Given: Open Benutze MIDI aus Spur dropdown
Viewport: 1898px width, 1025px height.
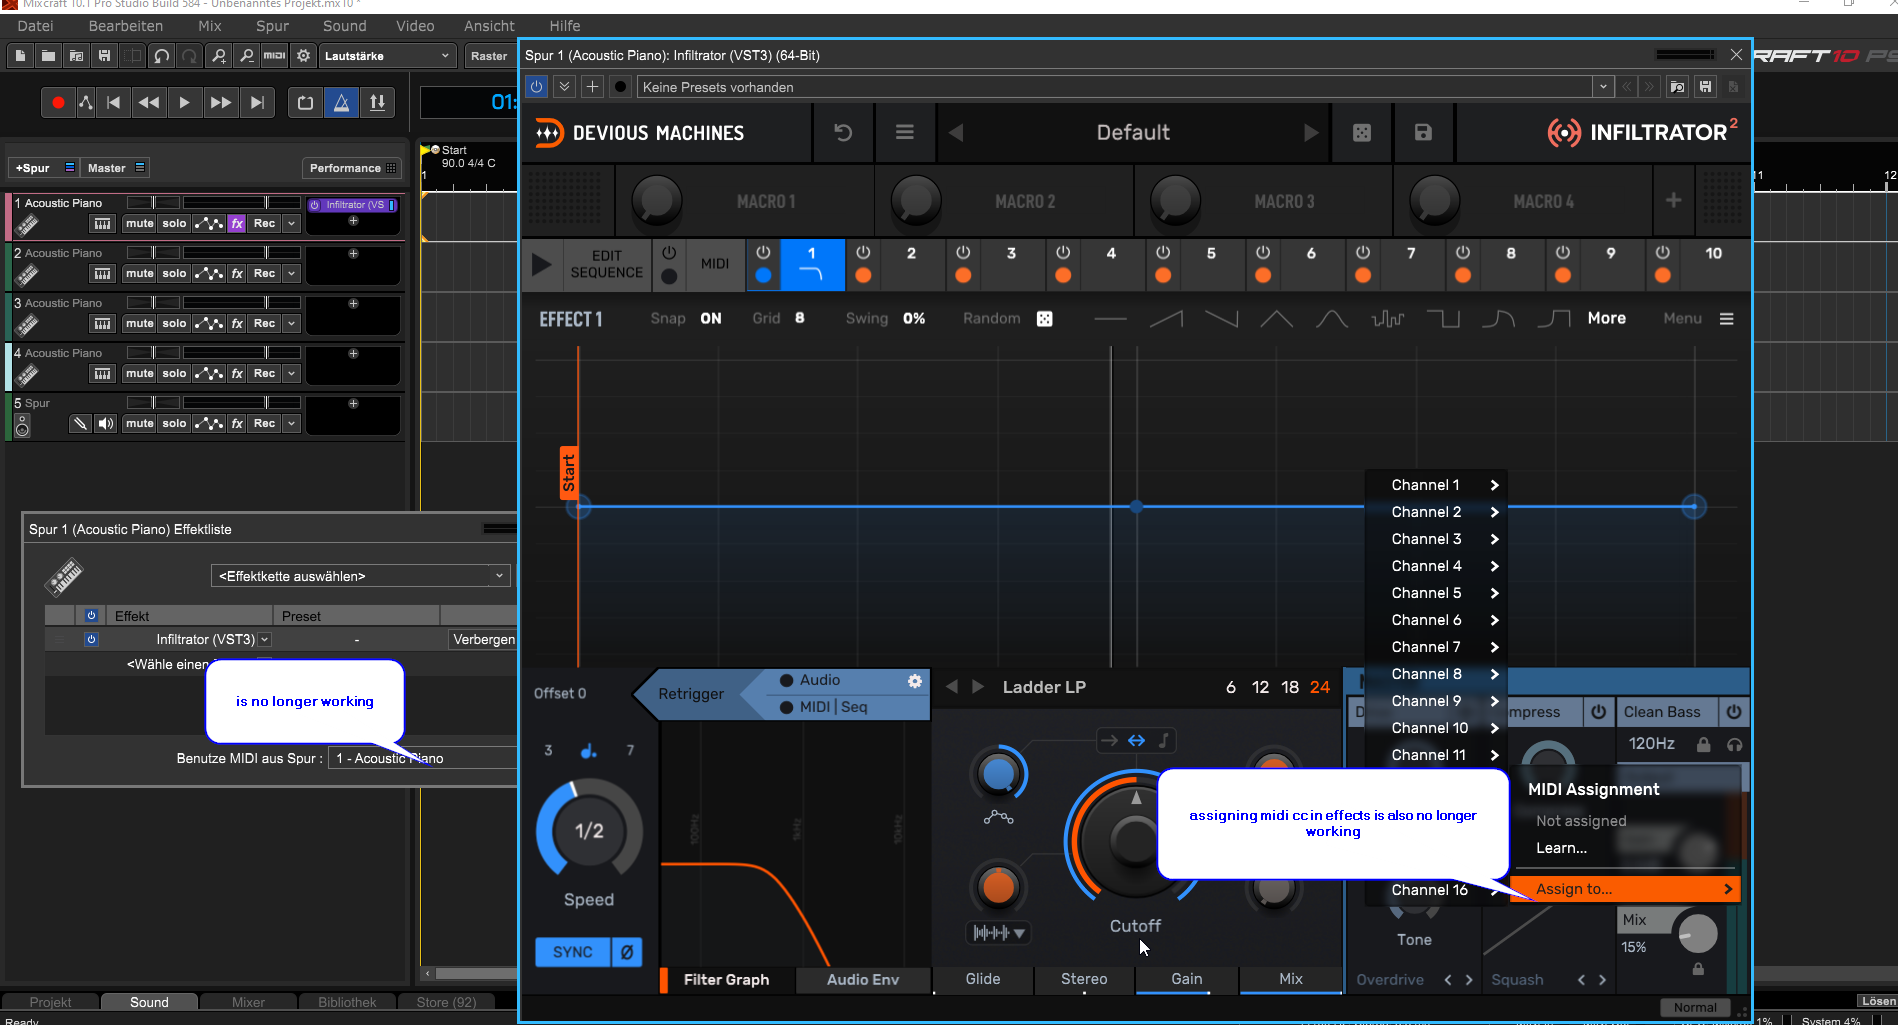Looking at the screenshot, I should [424, 758].
